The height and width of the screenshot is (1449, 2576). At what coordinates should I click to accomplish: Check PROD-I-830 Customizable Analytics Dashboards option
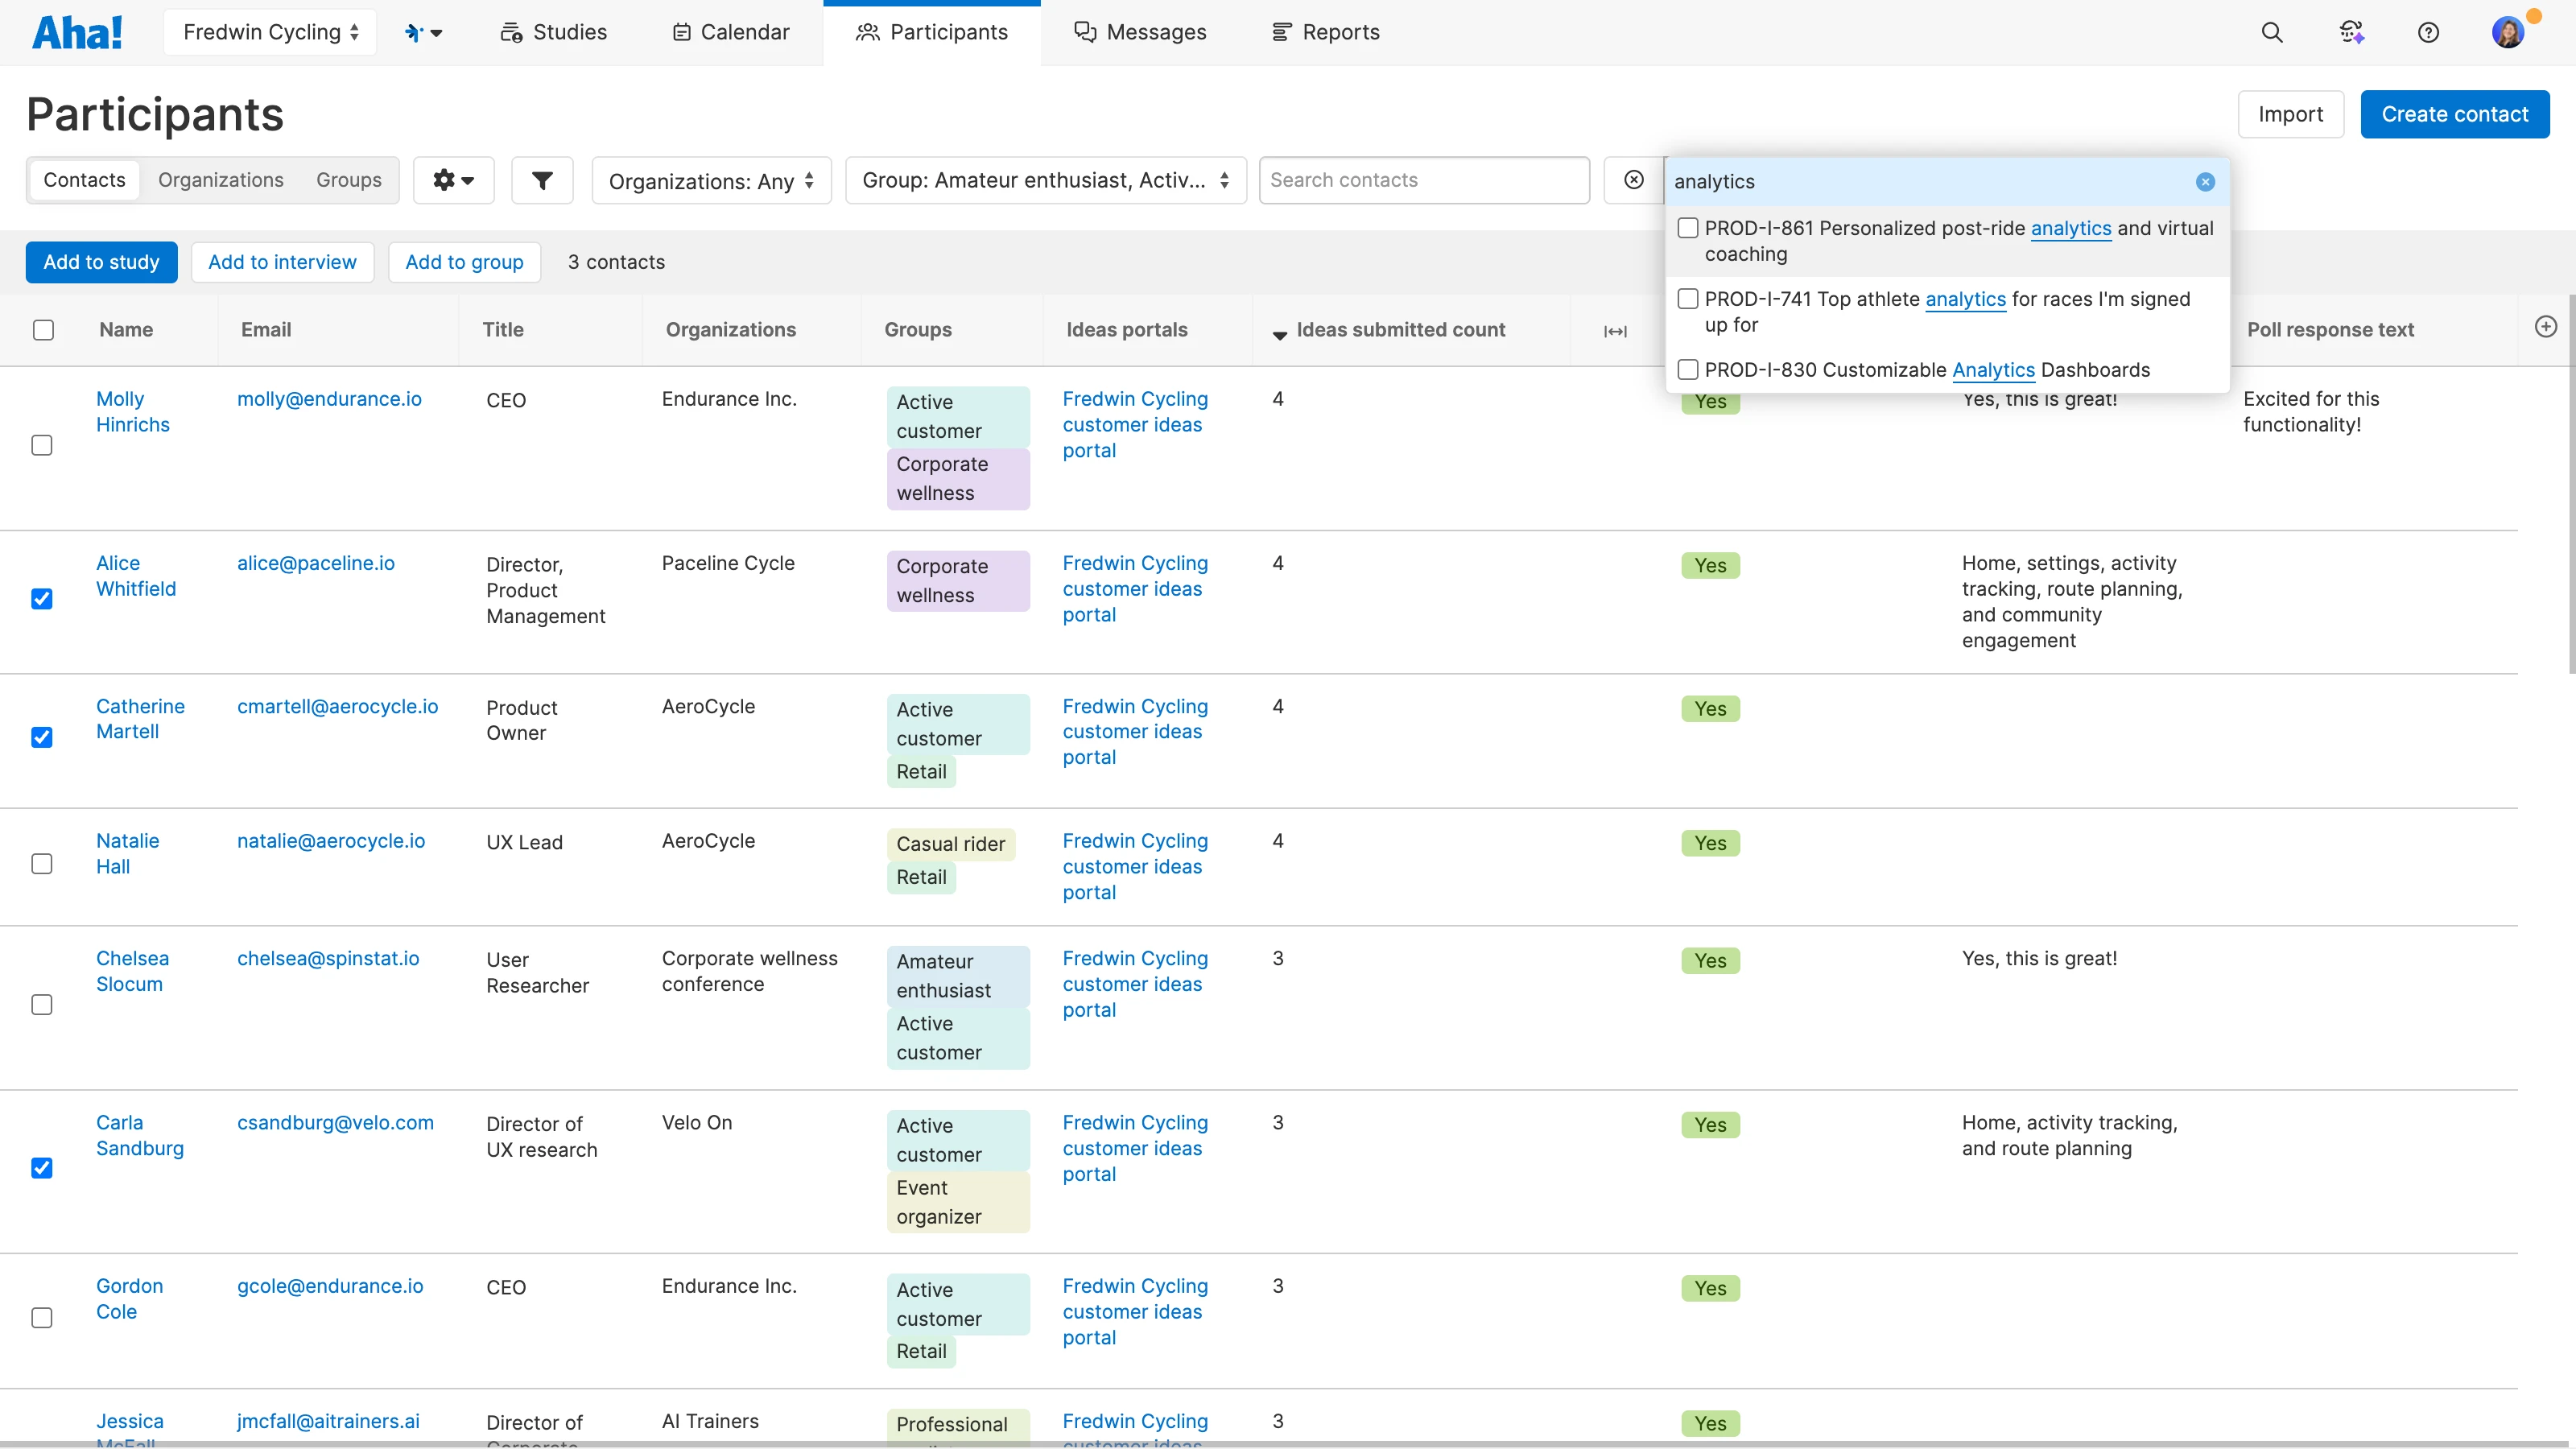click(1688, 369)
